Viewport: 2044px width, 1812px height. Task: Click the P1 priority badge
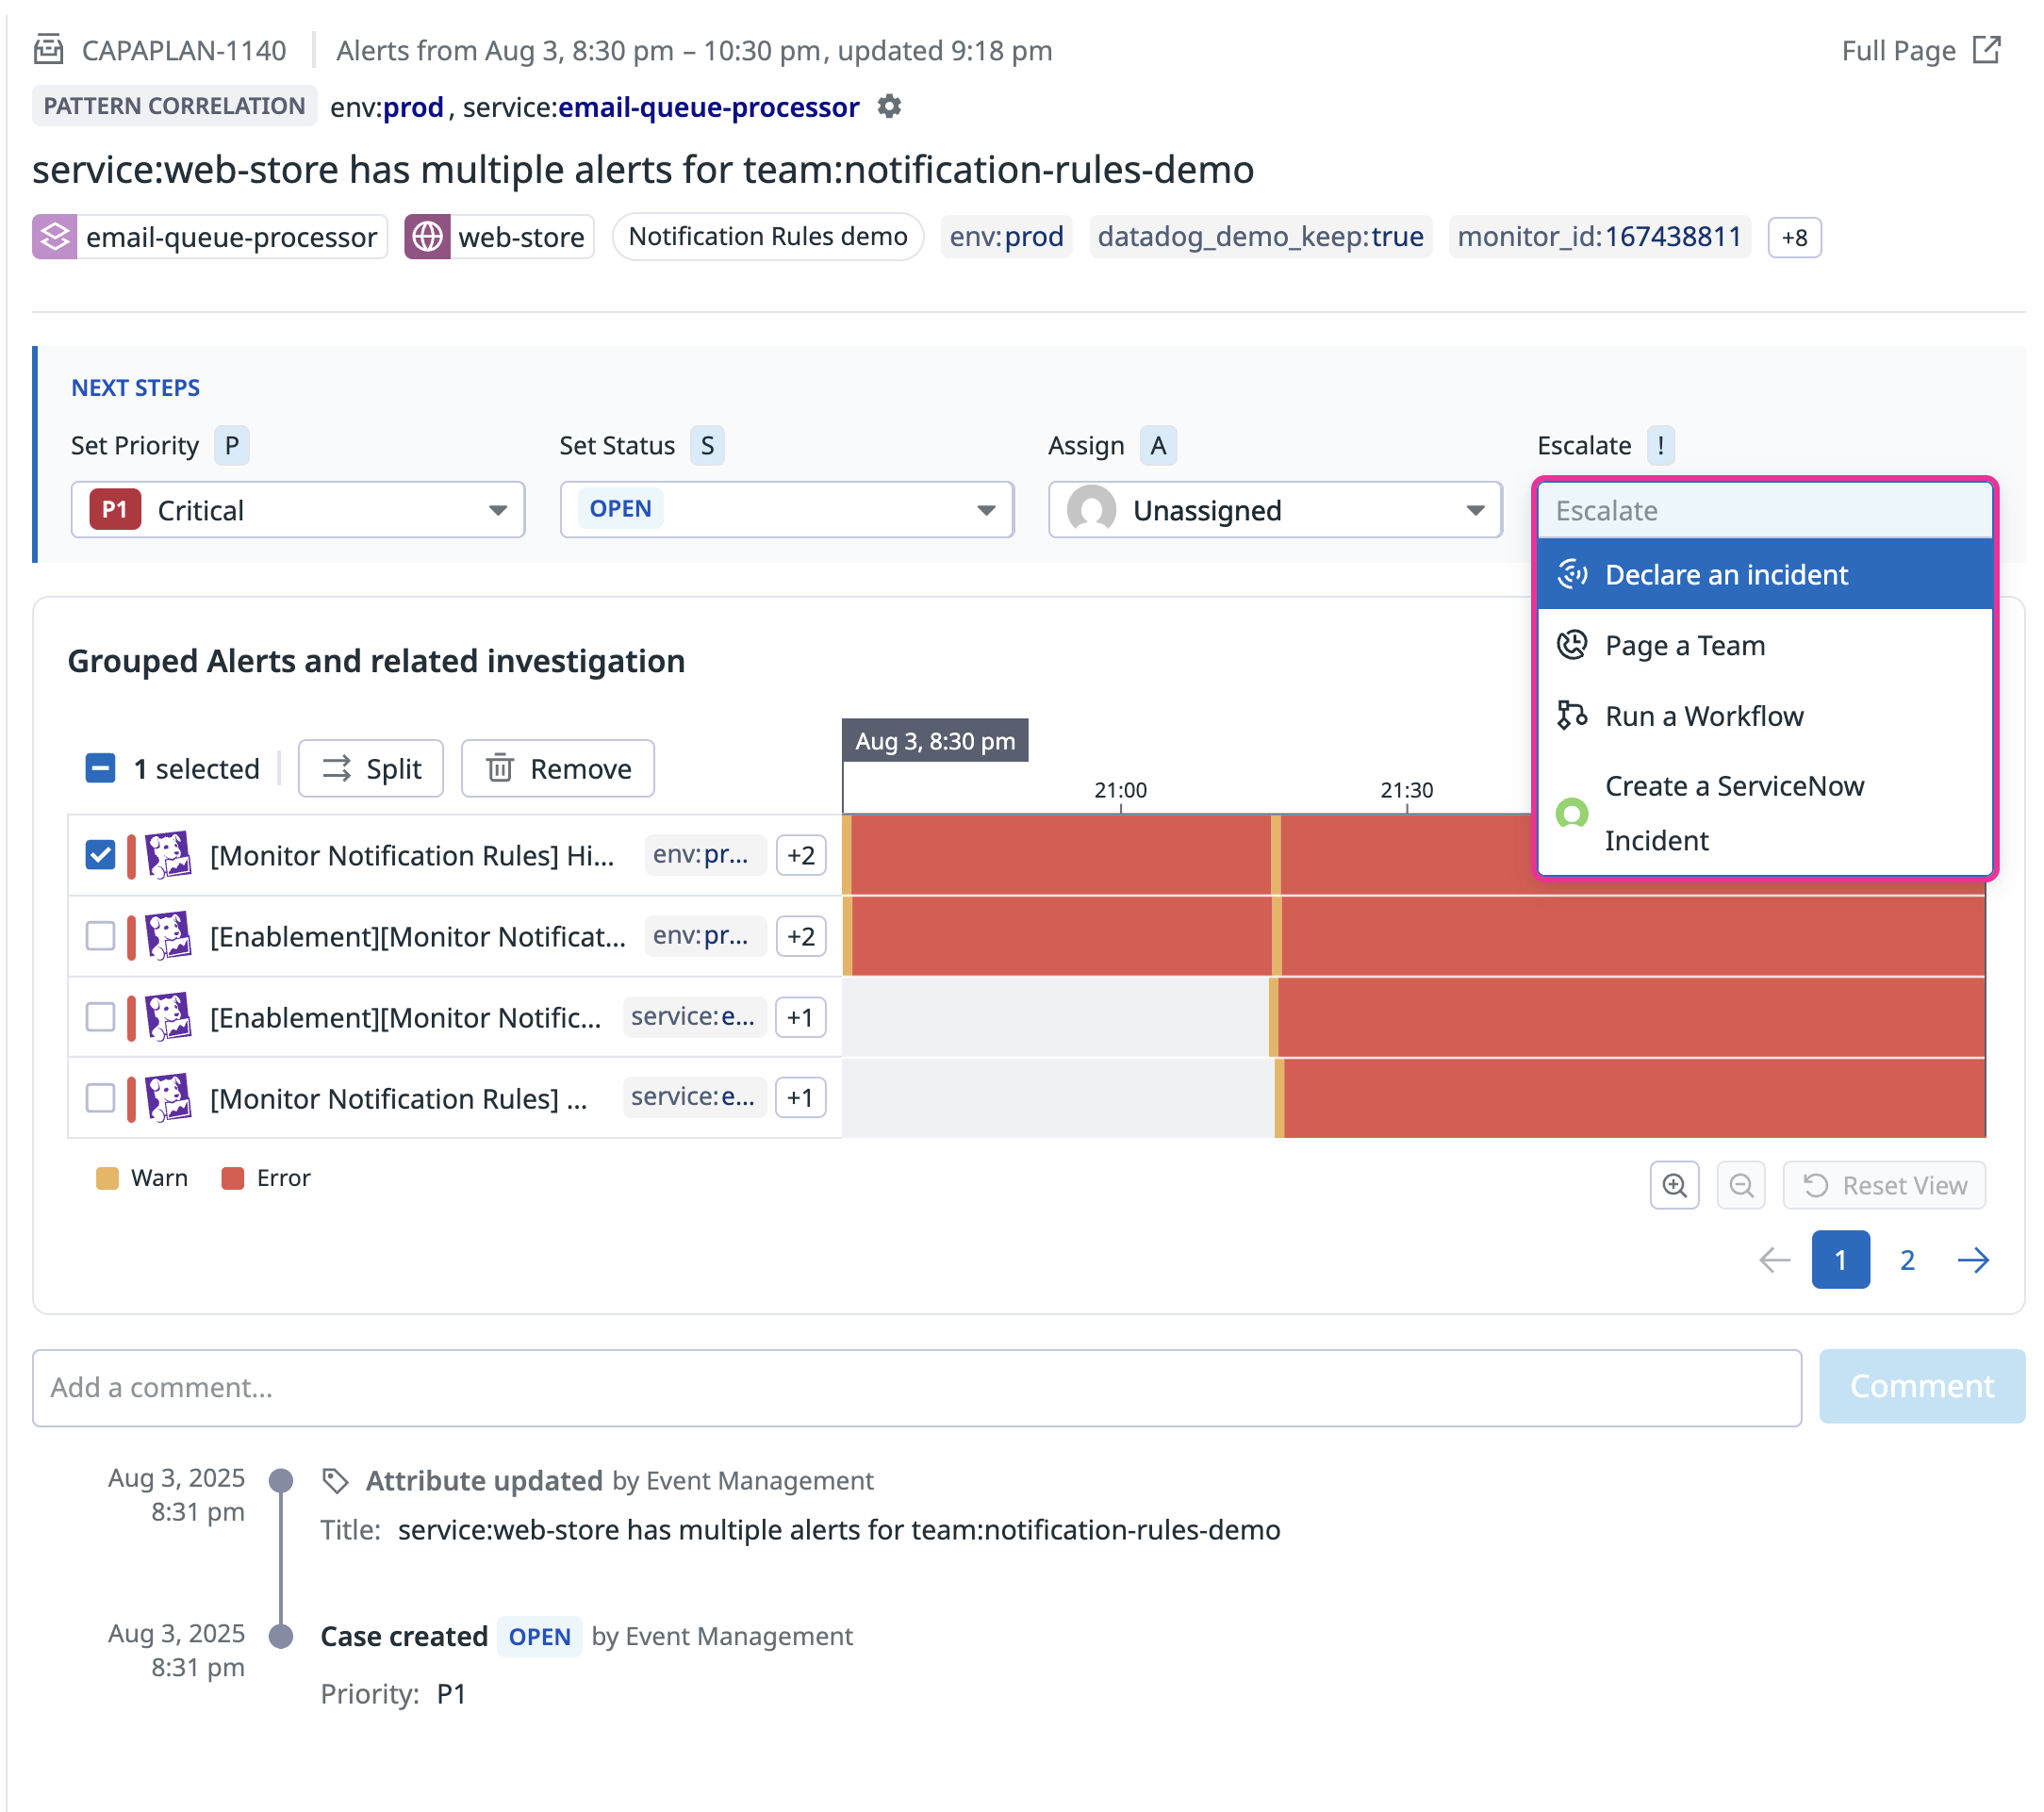click(x=115, y=510)
